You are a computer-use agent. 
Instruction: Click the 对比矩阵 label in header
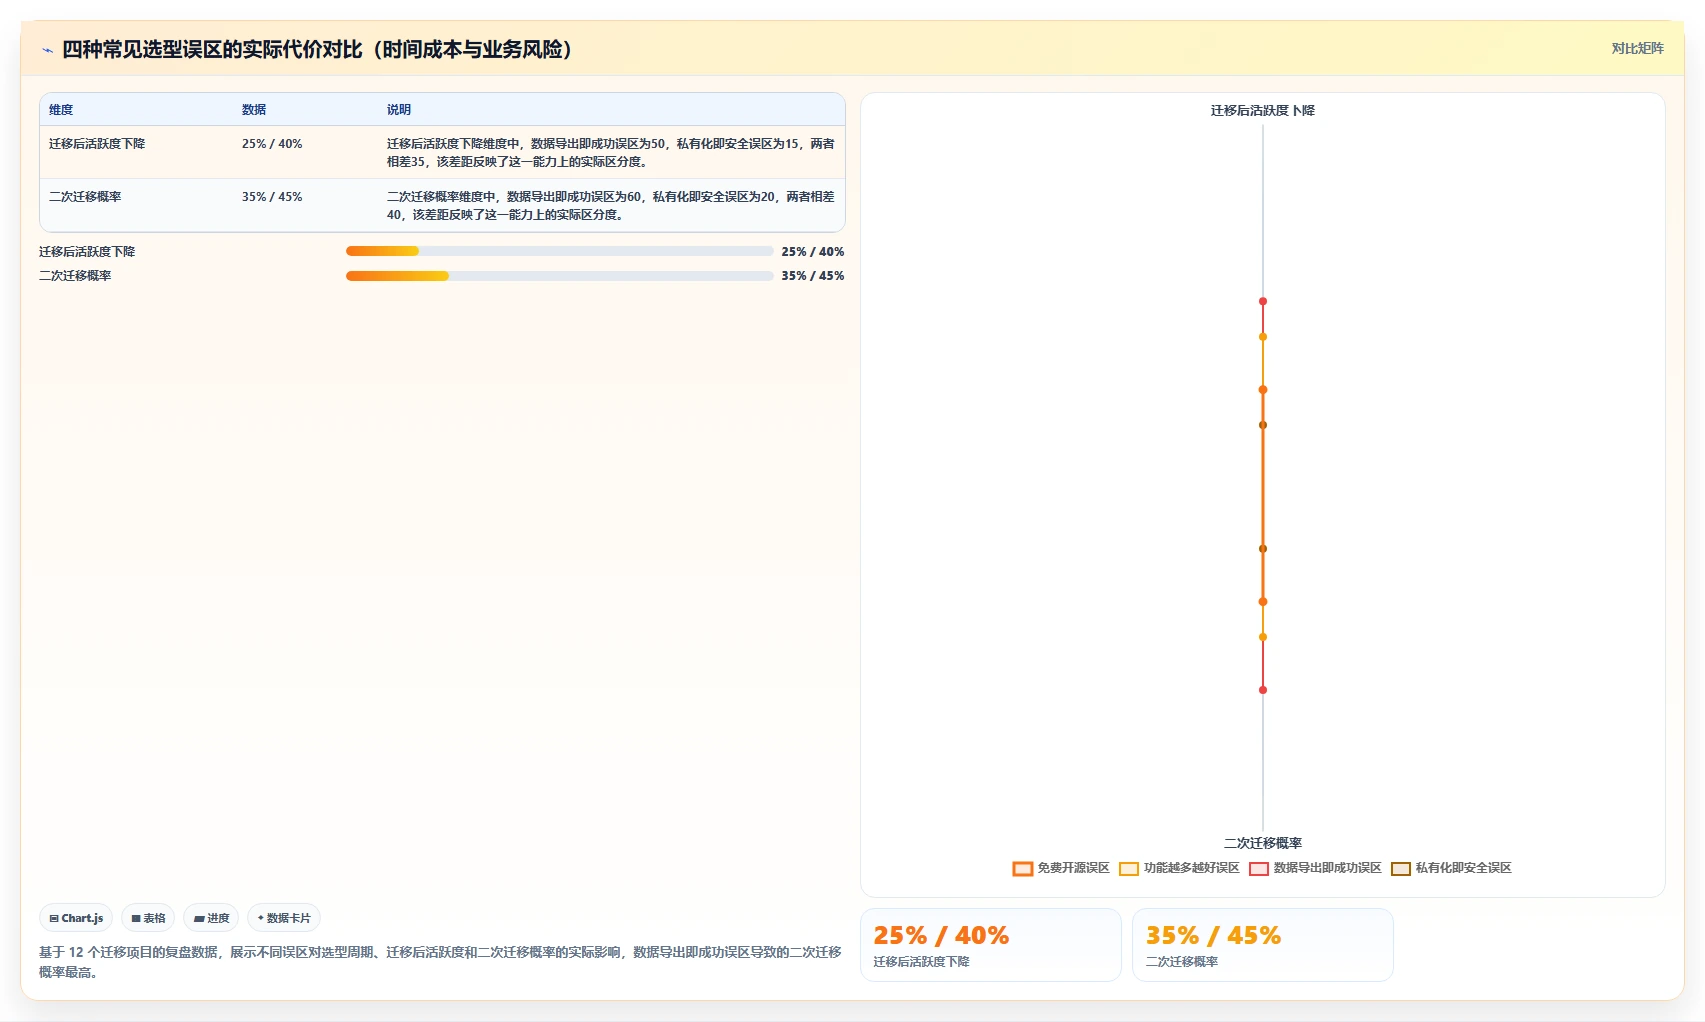tap(1637, 48)
